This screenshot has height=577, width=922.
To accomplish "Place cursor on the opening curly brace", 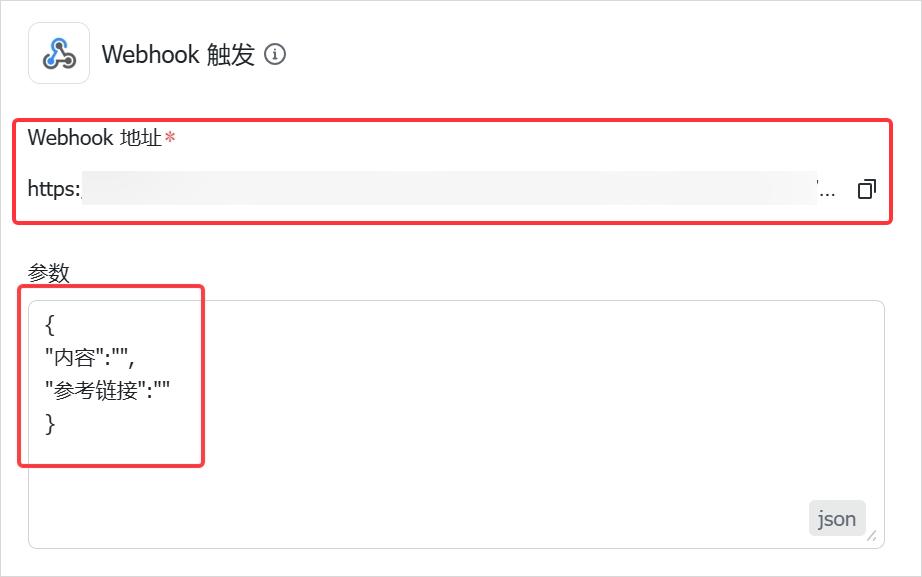I will [x=50, y=326].
